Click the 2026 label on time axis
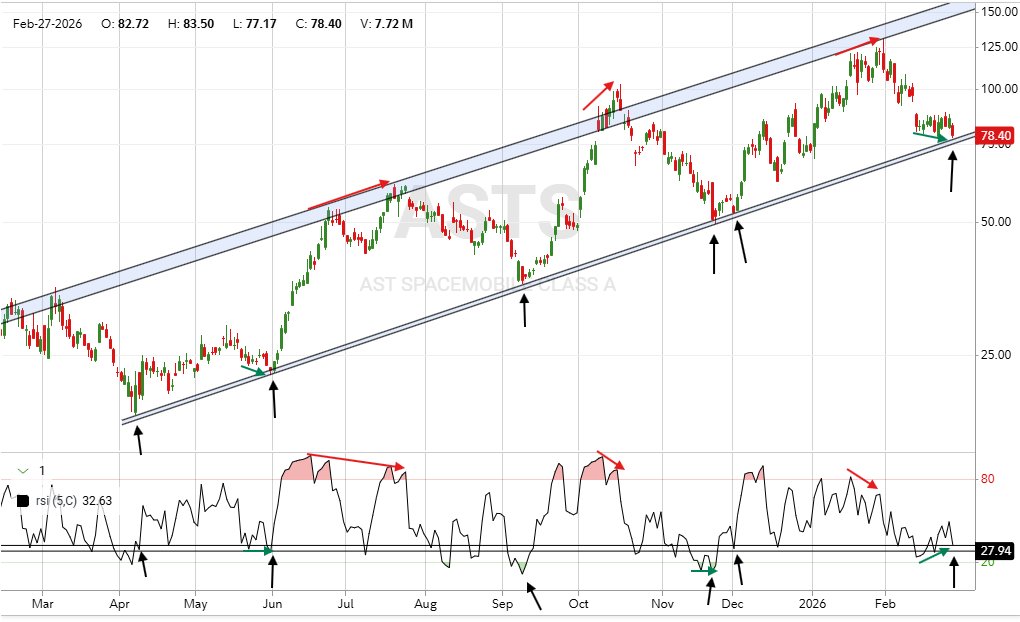The image size is (1020, 622). click(x=812, y=604)
